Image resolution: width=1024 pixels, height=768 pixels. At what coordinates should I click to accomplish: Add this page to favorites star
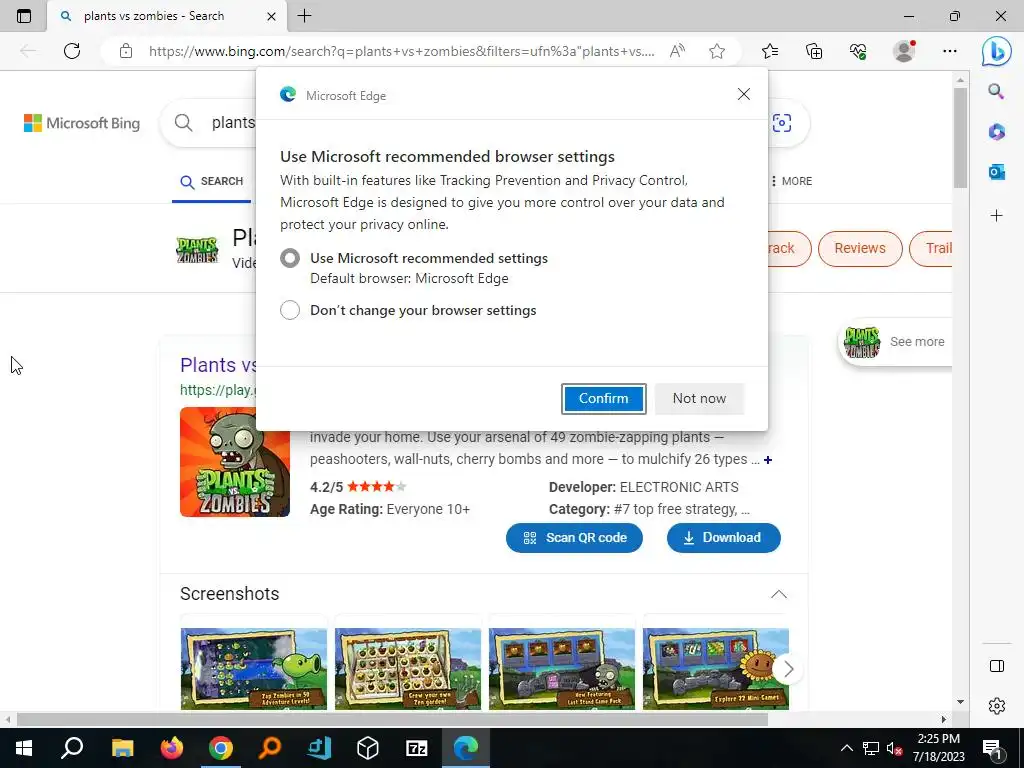tap(717, 51)
